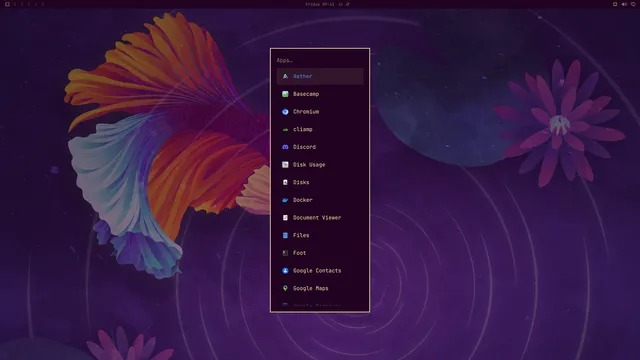The image size is (640, 360).
Task: Click the Disks app icon
Action: click(x=285, y=182)
